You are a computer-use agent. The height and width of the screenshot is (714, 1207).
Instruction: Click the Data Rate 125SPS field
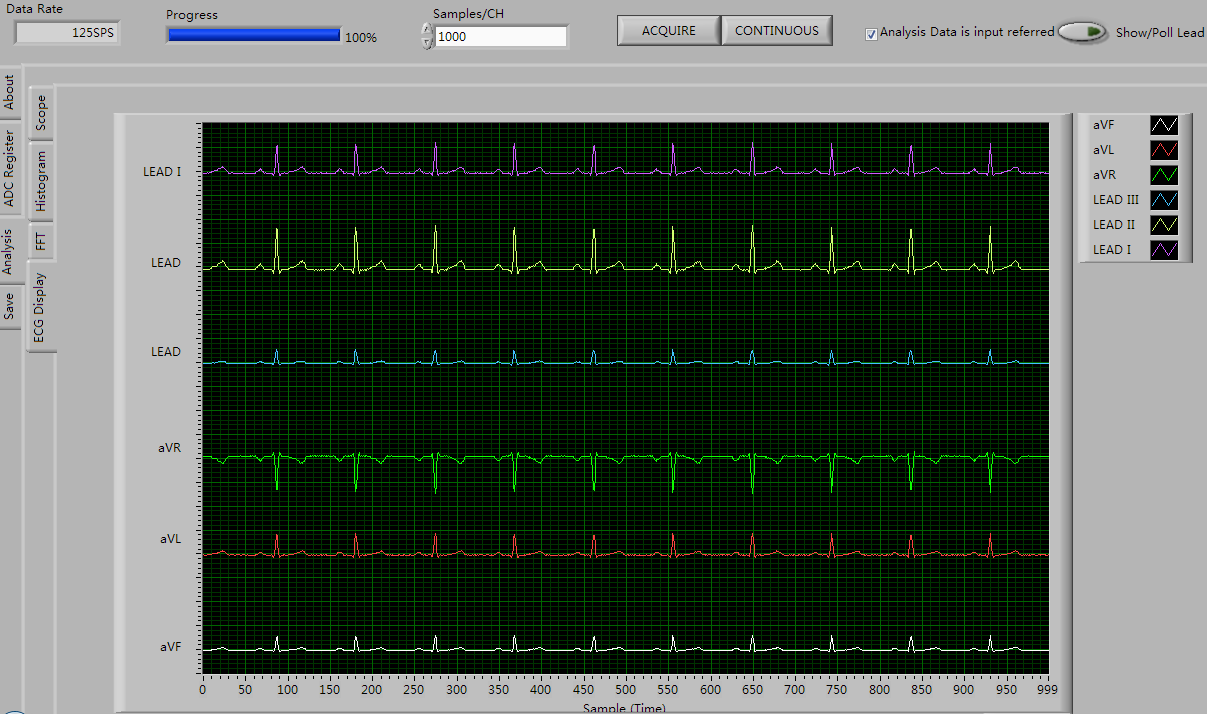coord(66,32)
